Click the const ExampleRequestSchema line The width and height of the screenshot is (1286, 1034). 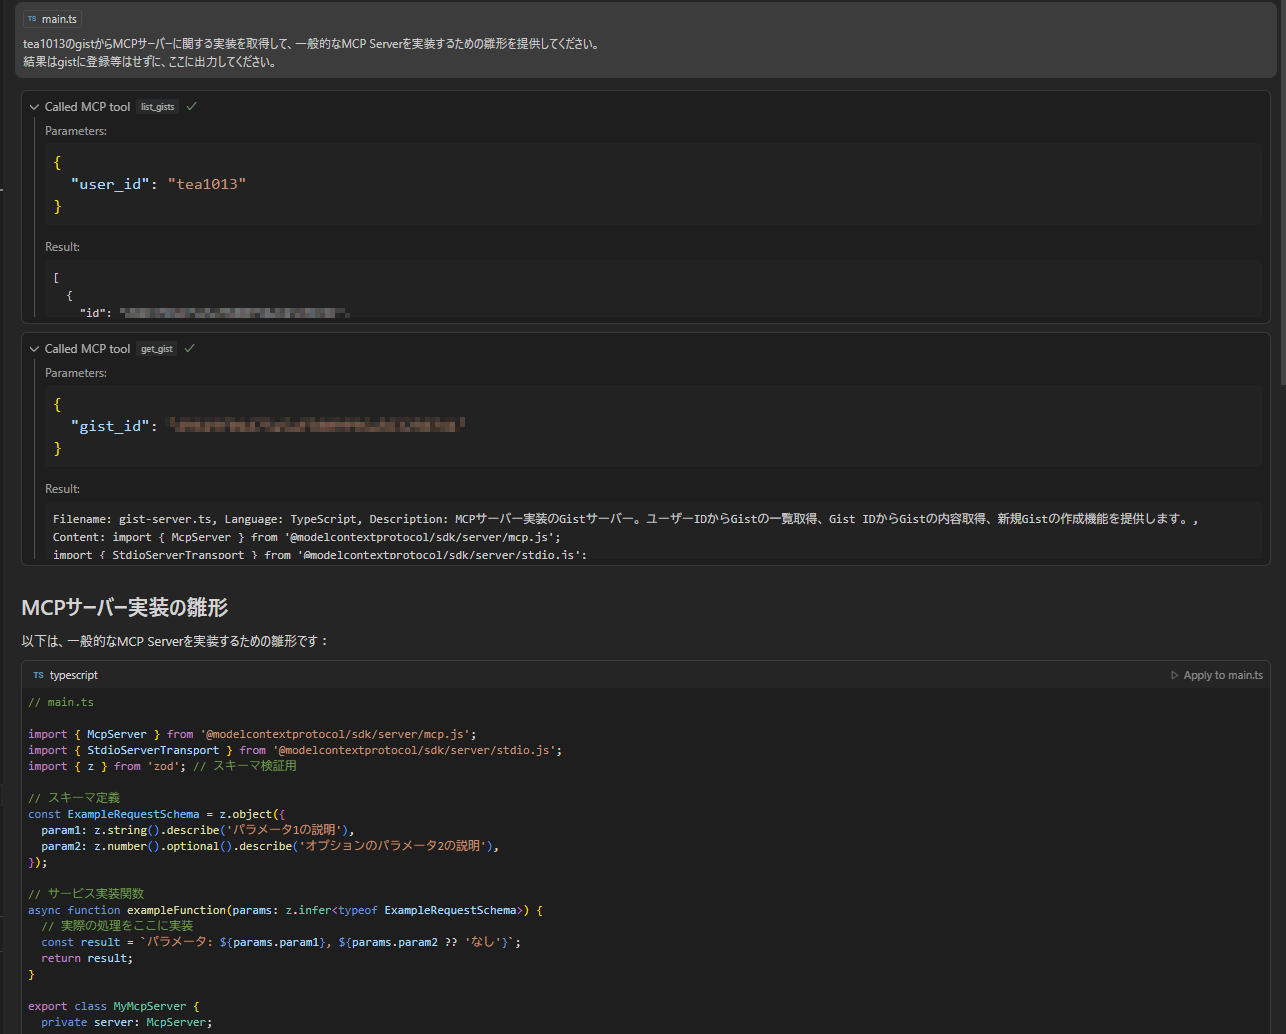(x=157, y=814)
